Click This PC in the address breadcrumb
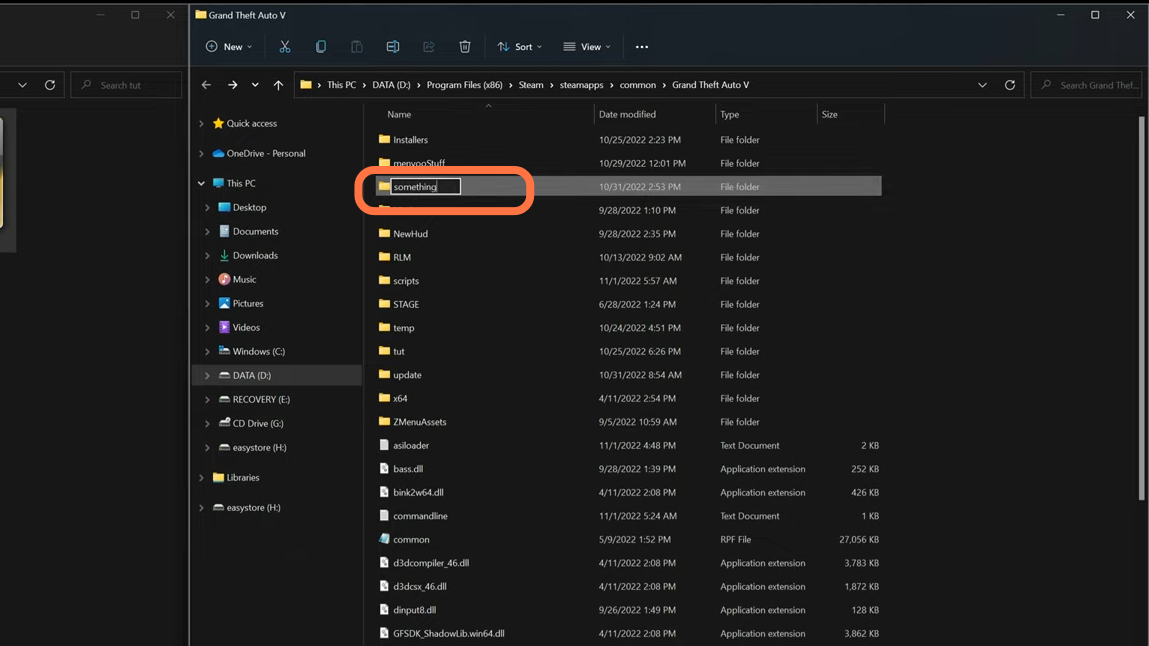This screenshot has width=1149, height=646. 341,85
